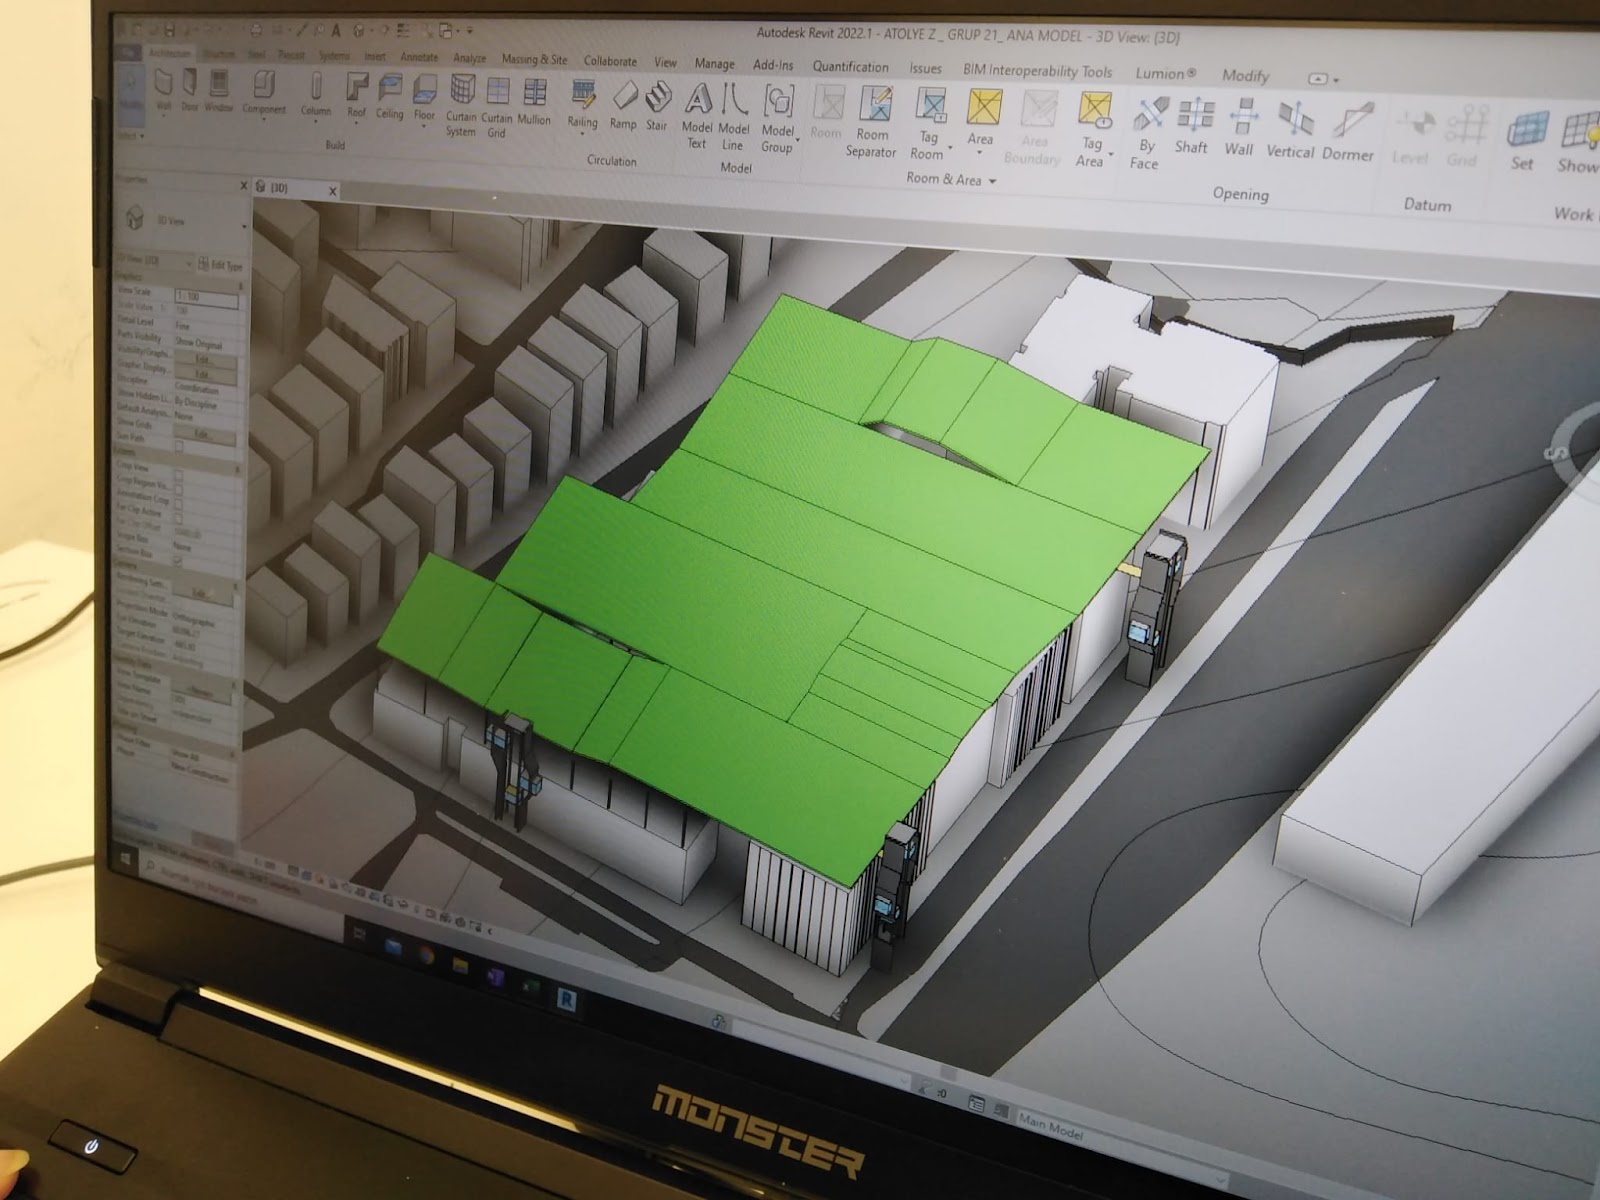Select the Ramp tool
Image resolution: width=1600 pixels, height=1200 pixels.
[x=623, y=106]
